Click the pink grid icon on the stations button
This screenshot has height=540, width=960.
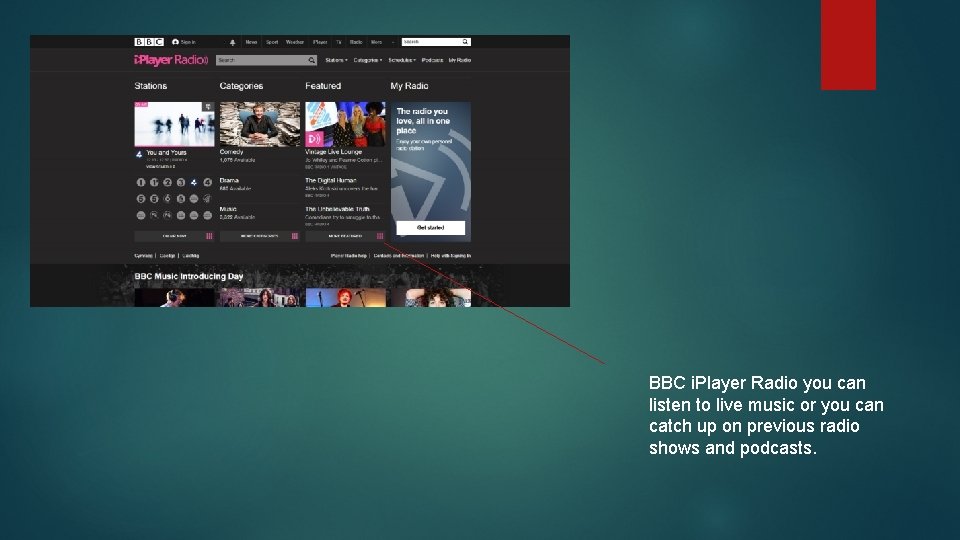coord(209,236)
